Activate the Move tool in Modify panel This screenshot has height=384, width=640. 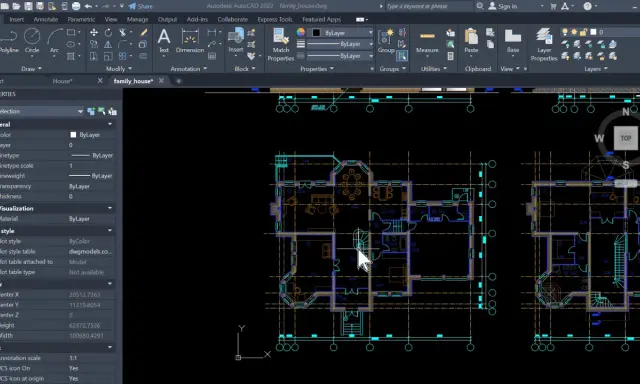pos(94,33)
